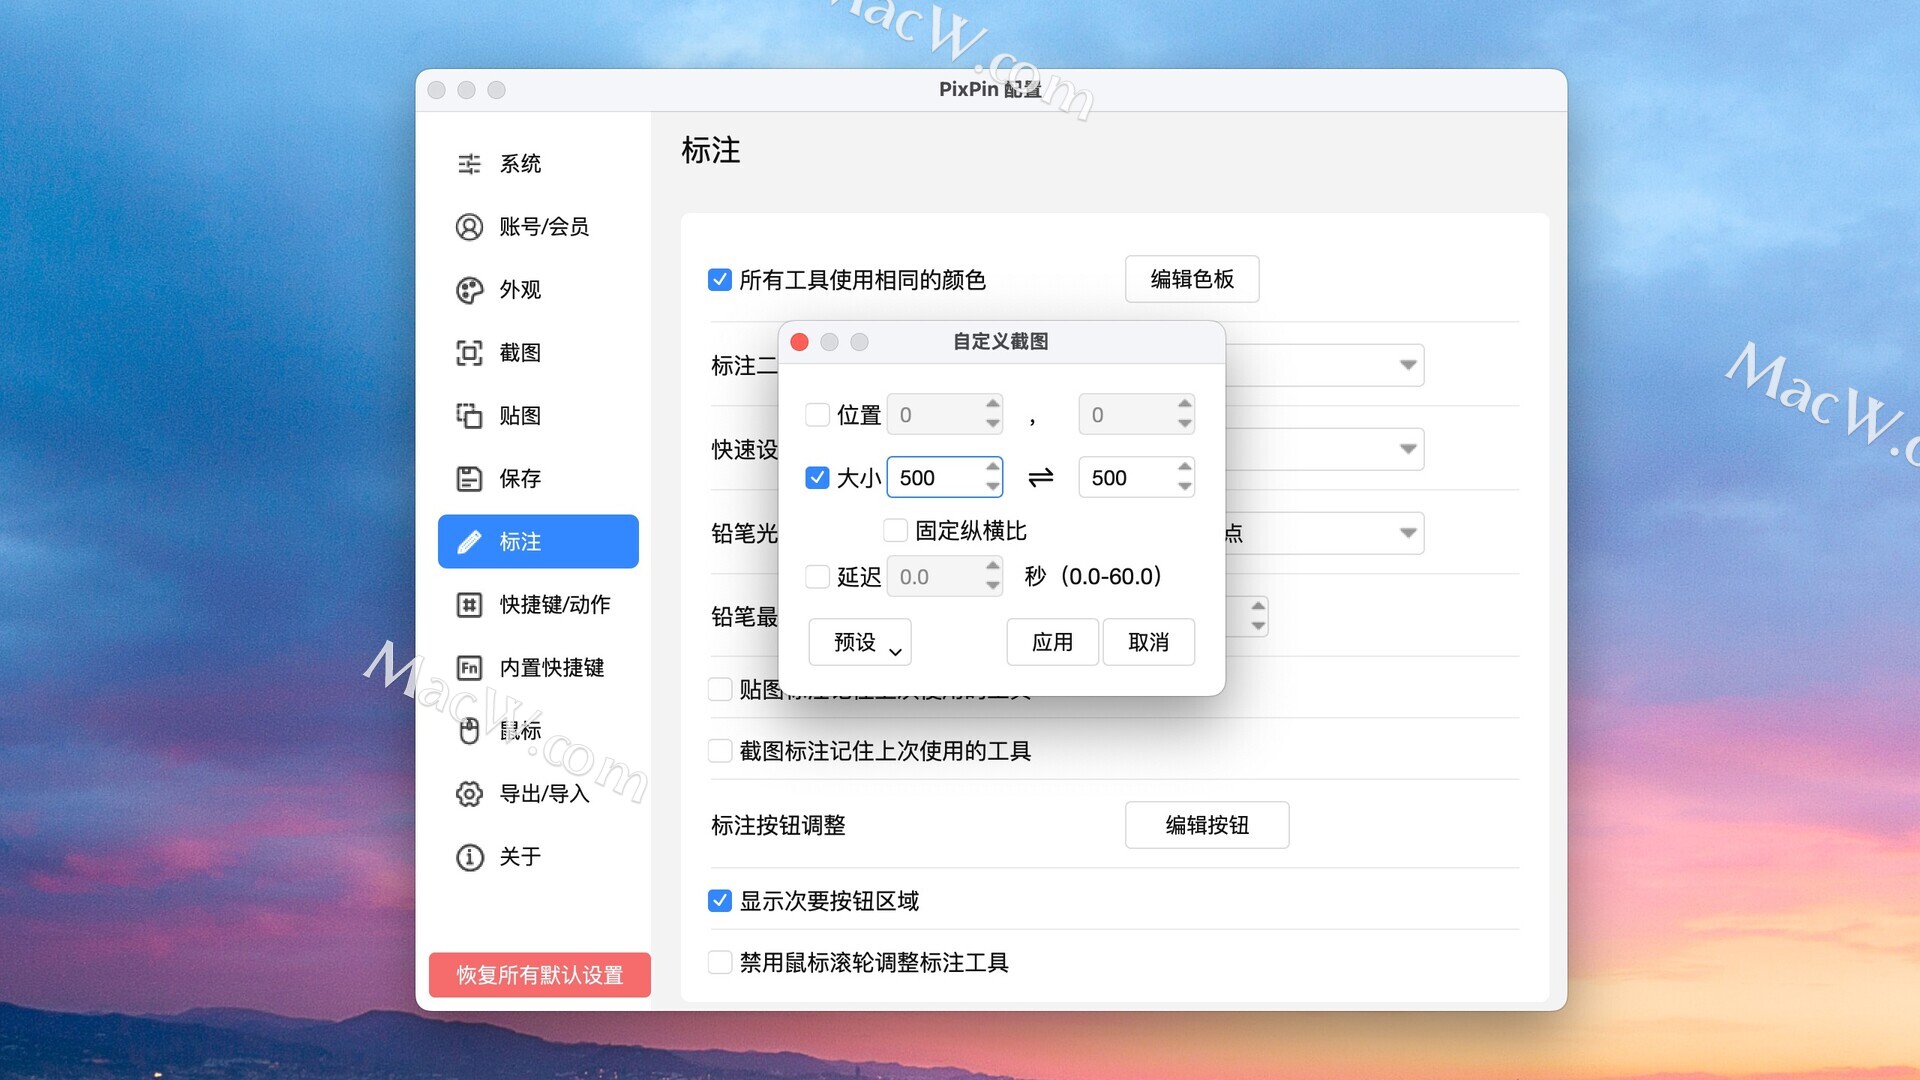Click the 外观 palette icon

point(469,290)
